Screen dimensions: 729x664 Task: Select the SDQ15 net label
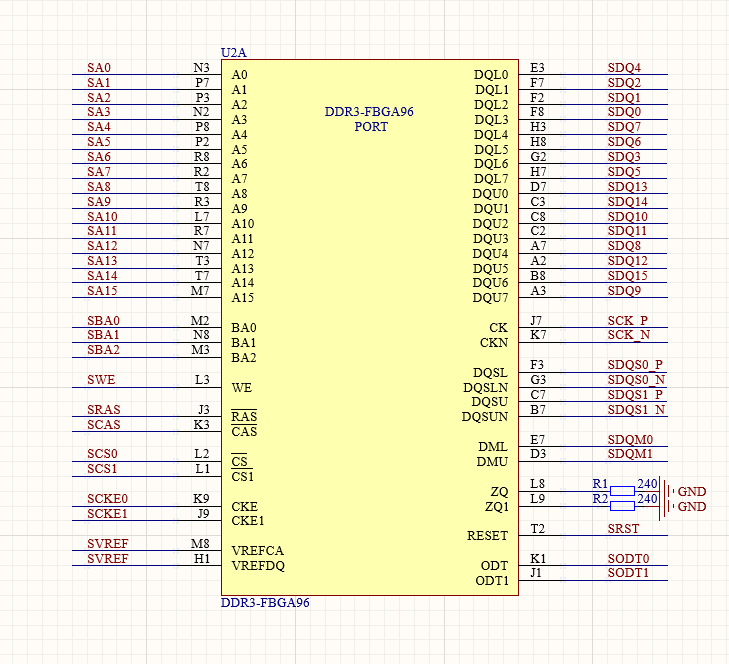628,276
